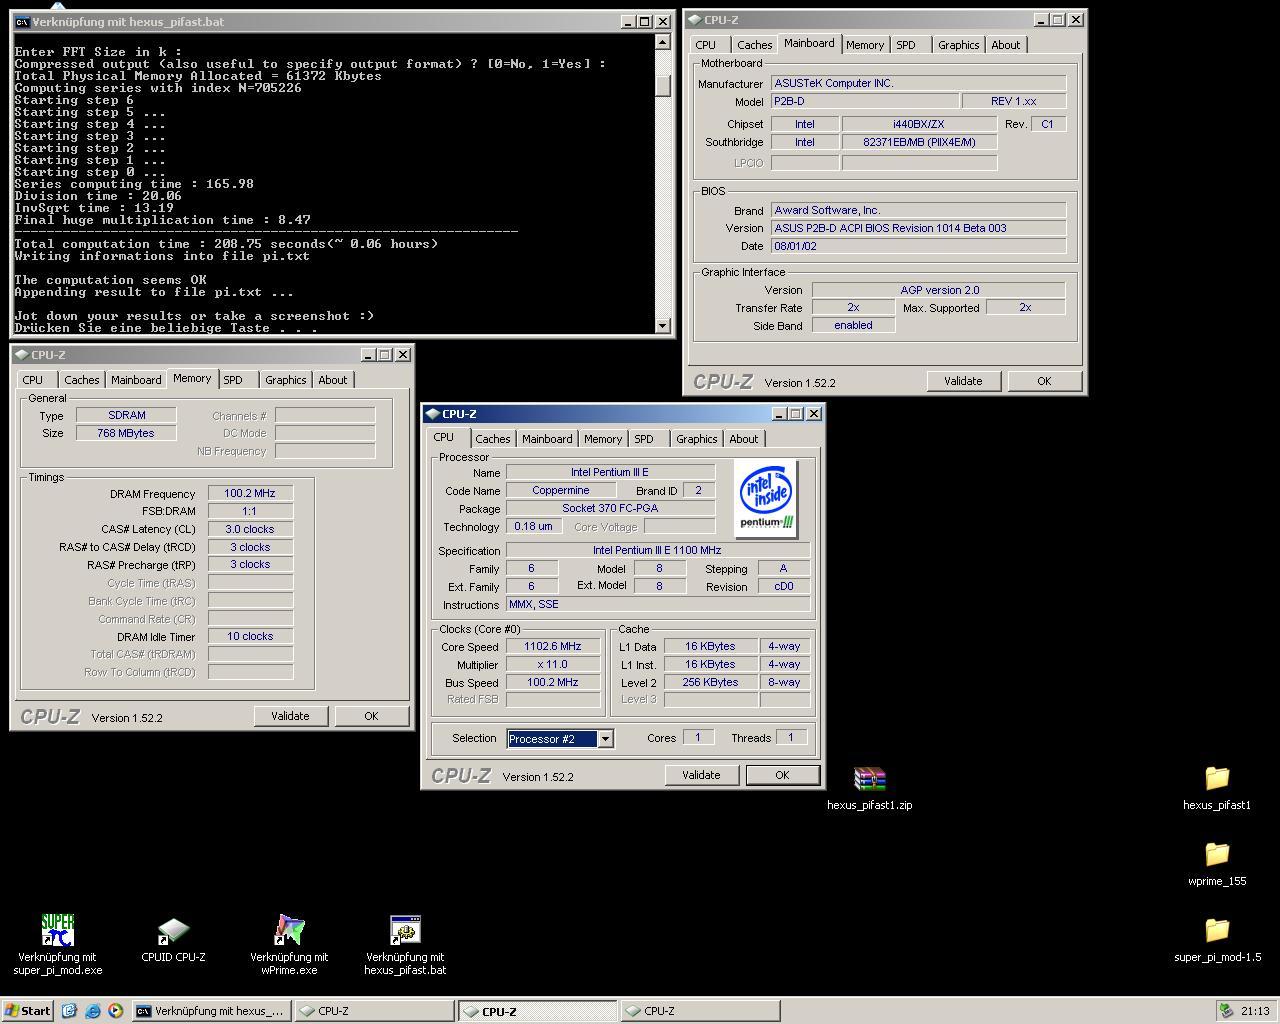
Task: Click the Southbridge 82371EB/MB (PIIX4E/M) field
Action: tap(919, 142)
